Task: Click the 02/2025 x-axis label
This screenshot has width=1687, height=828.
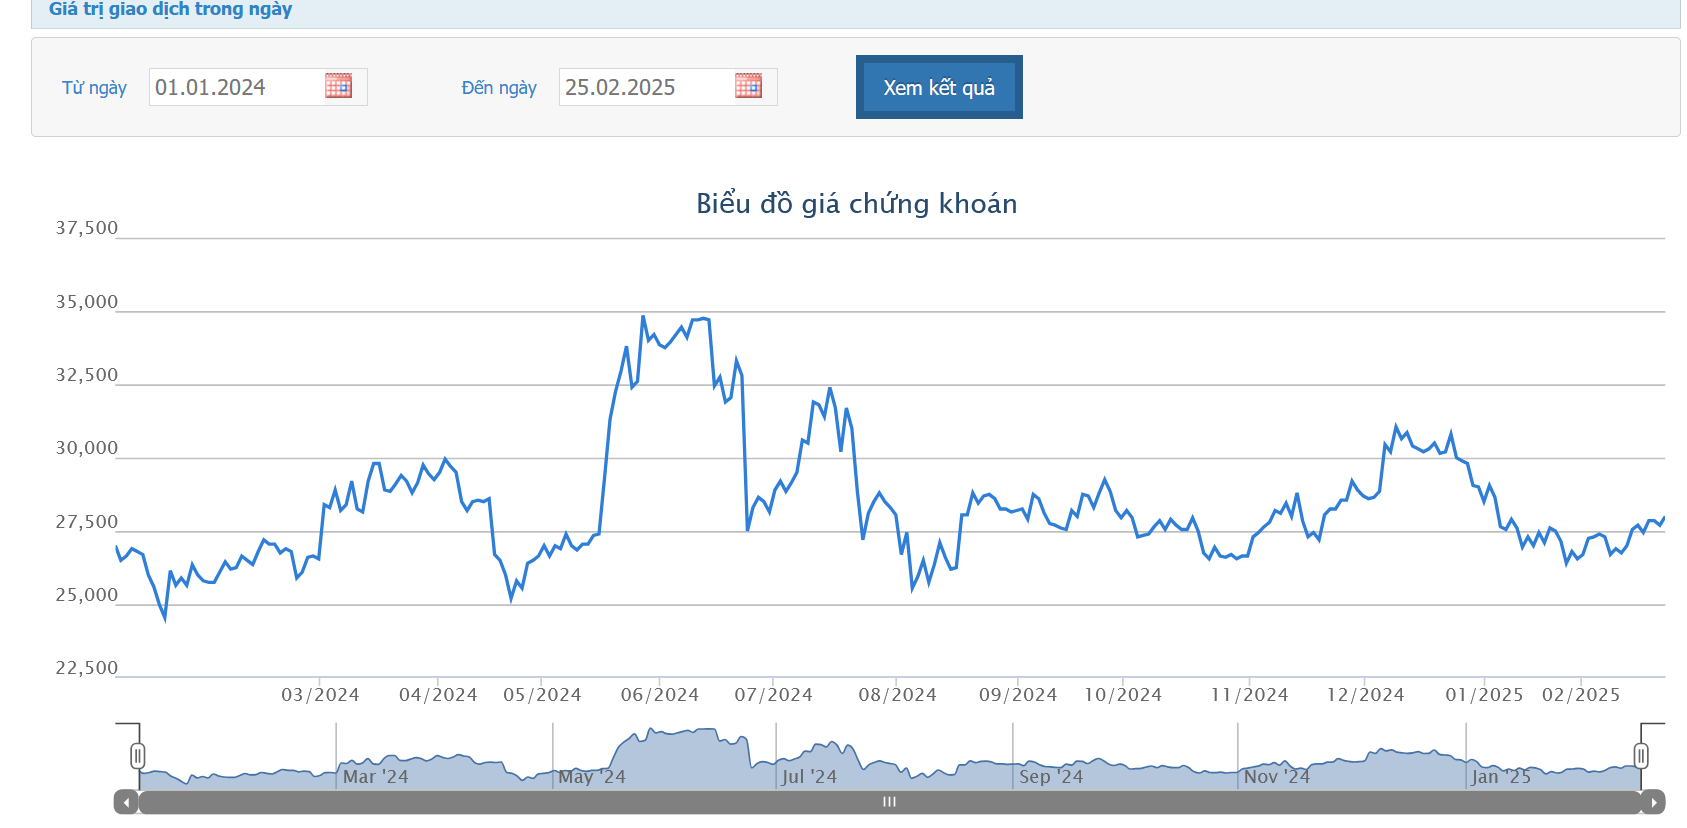Action: click(1581, 695)
